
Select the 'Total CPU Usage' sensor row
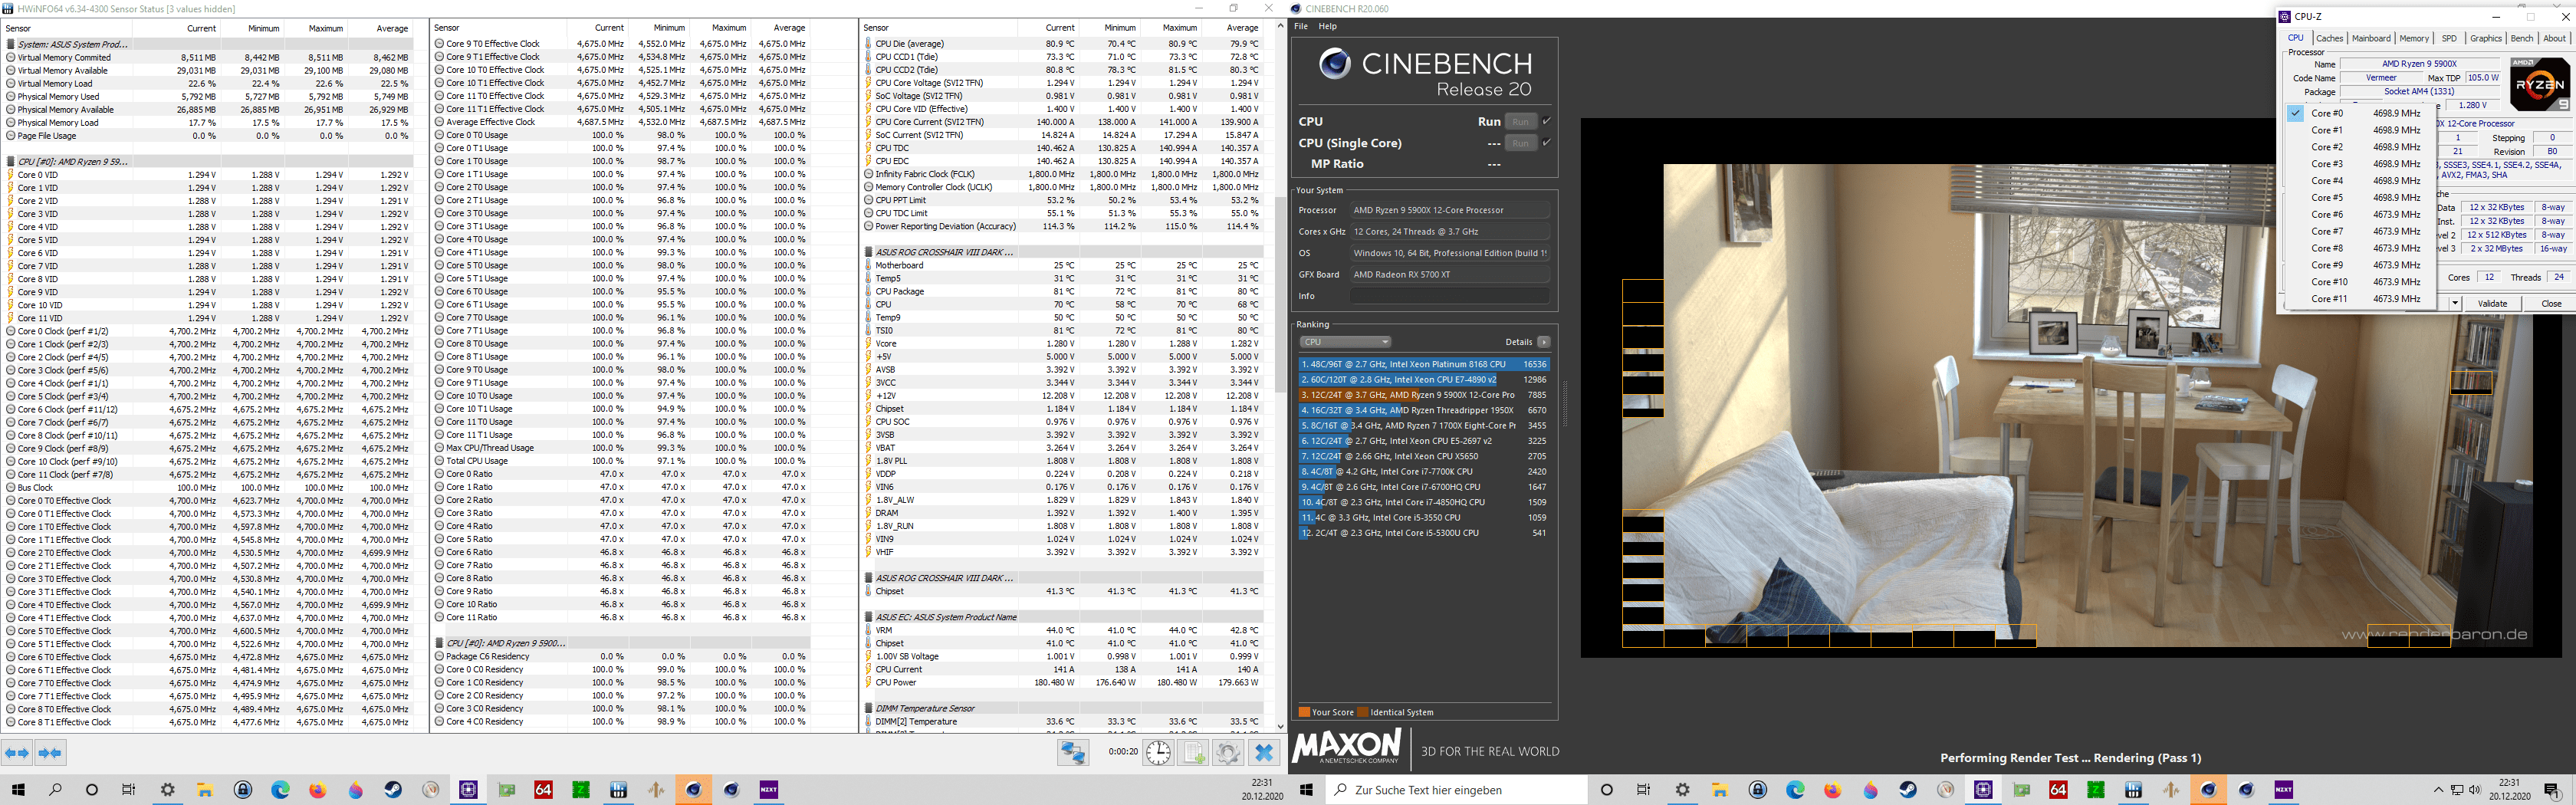click(621, 461)
